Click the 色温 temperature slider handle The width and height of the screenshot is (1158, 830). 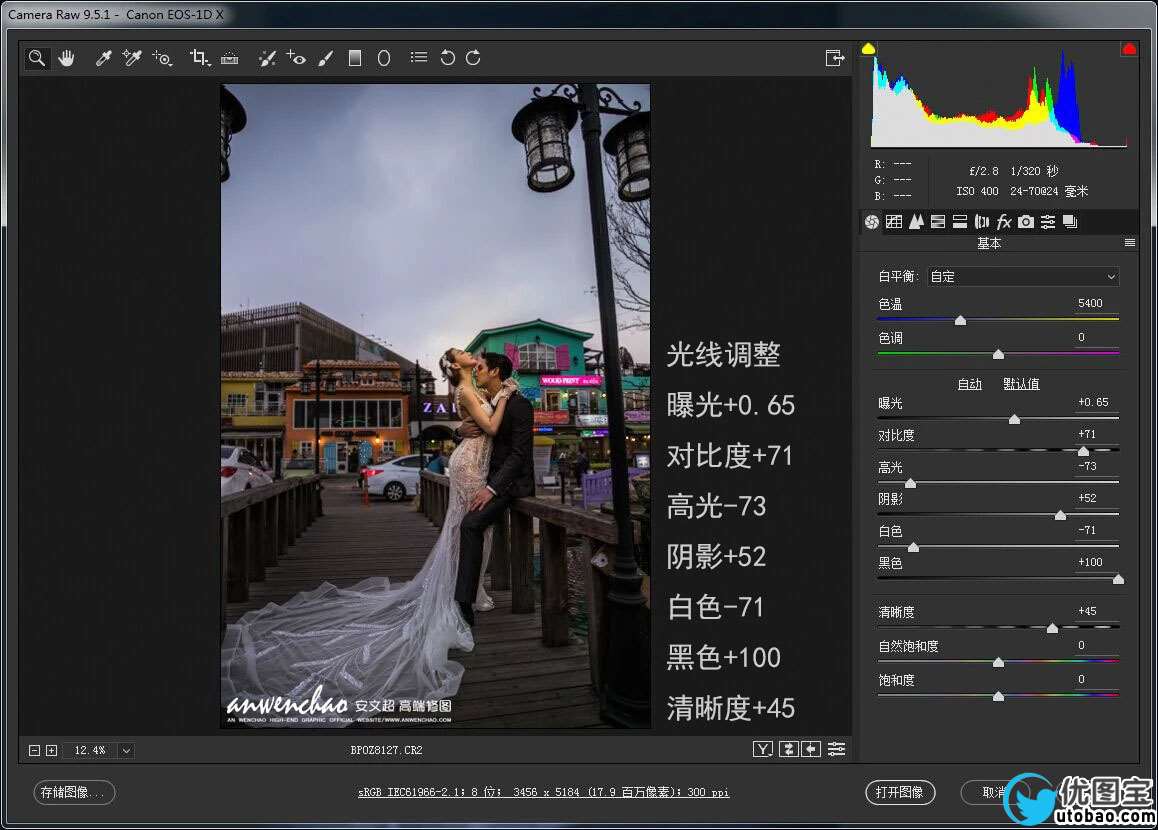point(960,320)
